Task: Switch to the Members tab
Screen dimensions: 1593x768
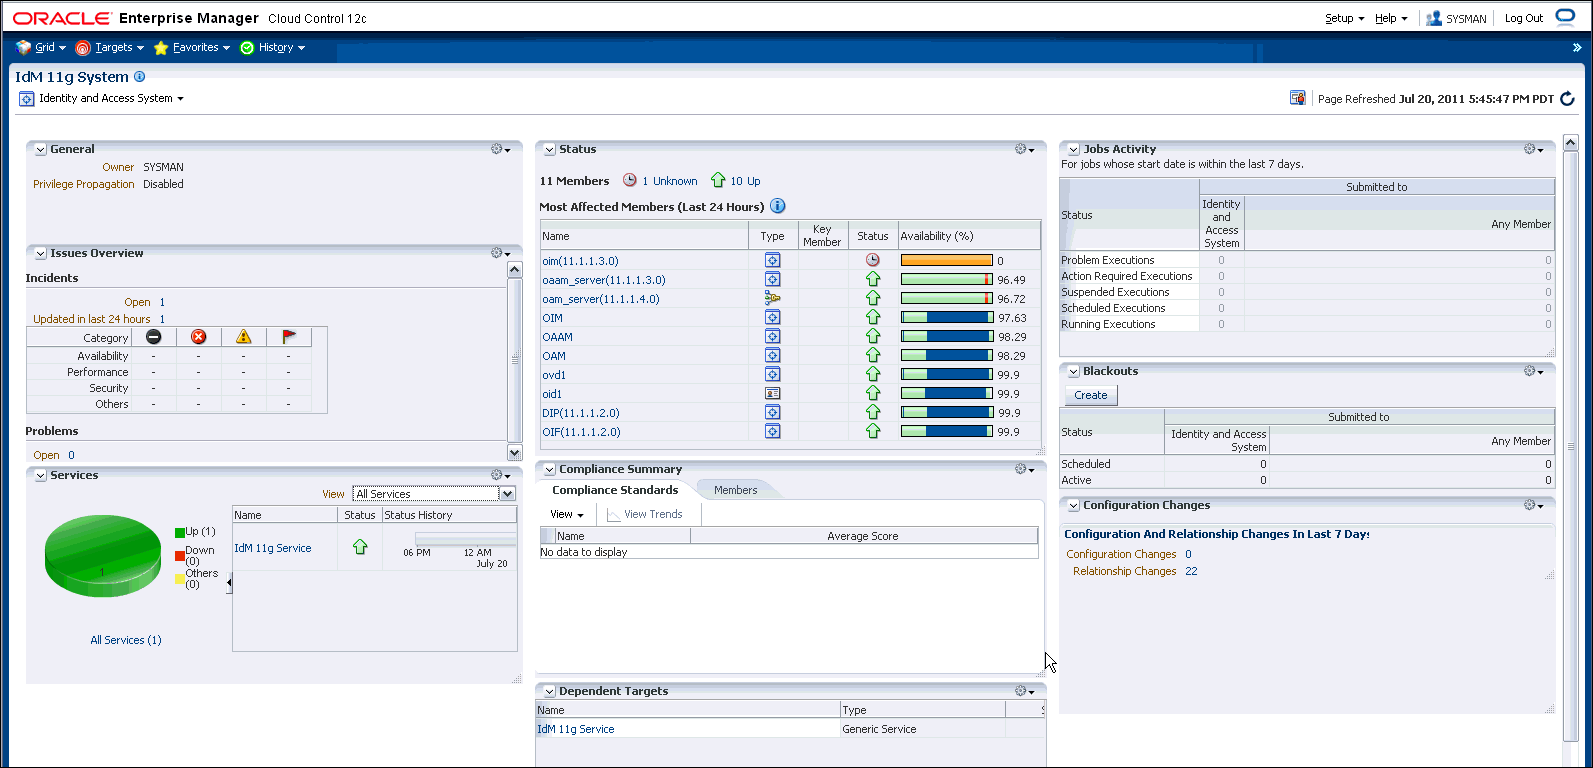Action: point(735,490)
